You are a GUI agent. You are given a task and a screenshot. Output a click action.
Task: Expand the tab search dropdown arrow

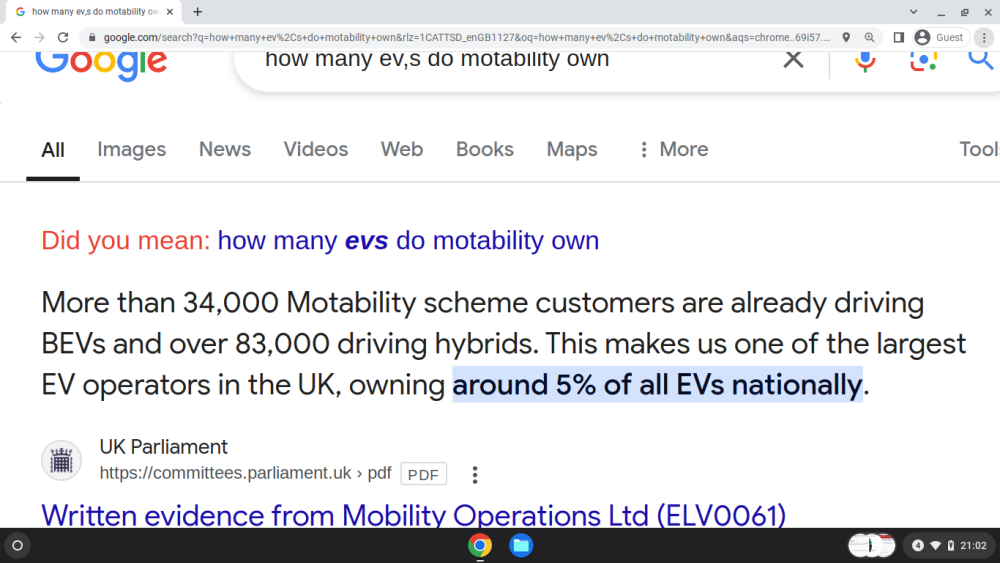click(x=913, y=11)
